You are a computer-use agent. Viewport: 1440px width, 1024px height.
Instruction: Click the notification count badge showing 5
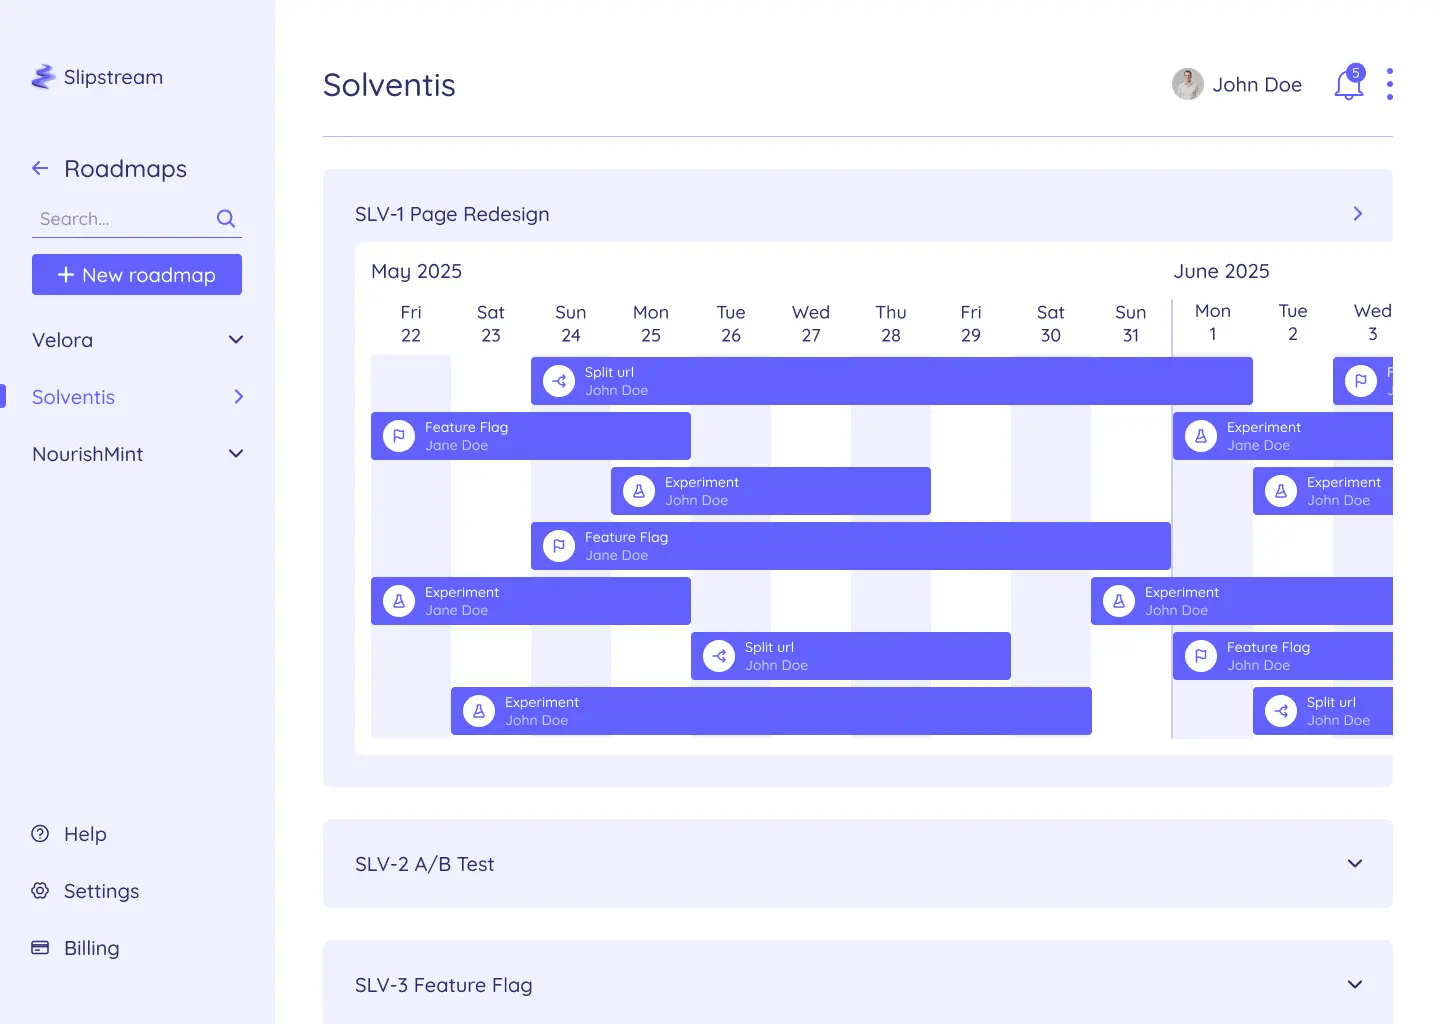click(1356, 71)
